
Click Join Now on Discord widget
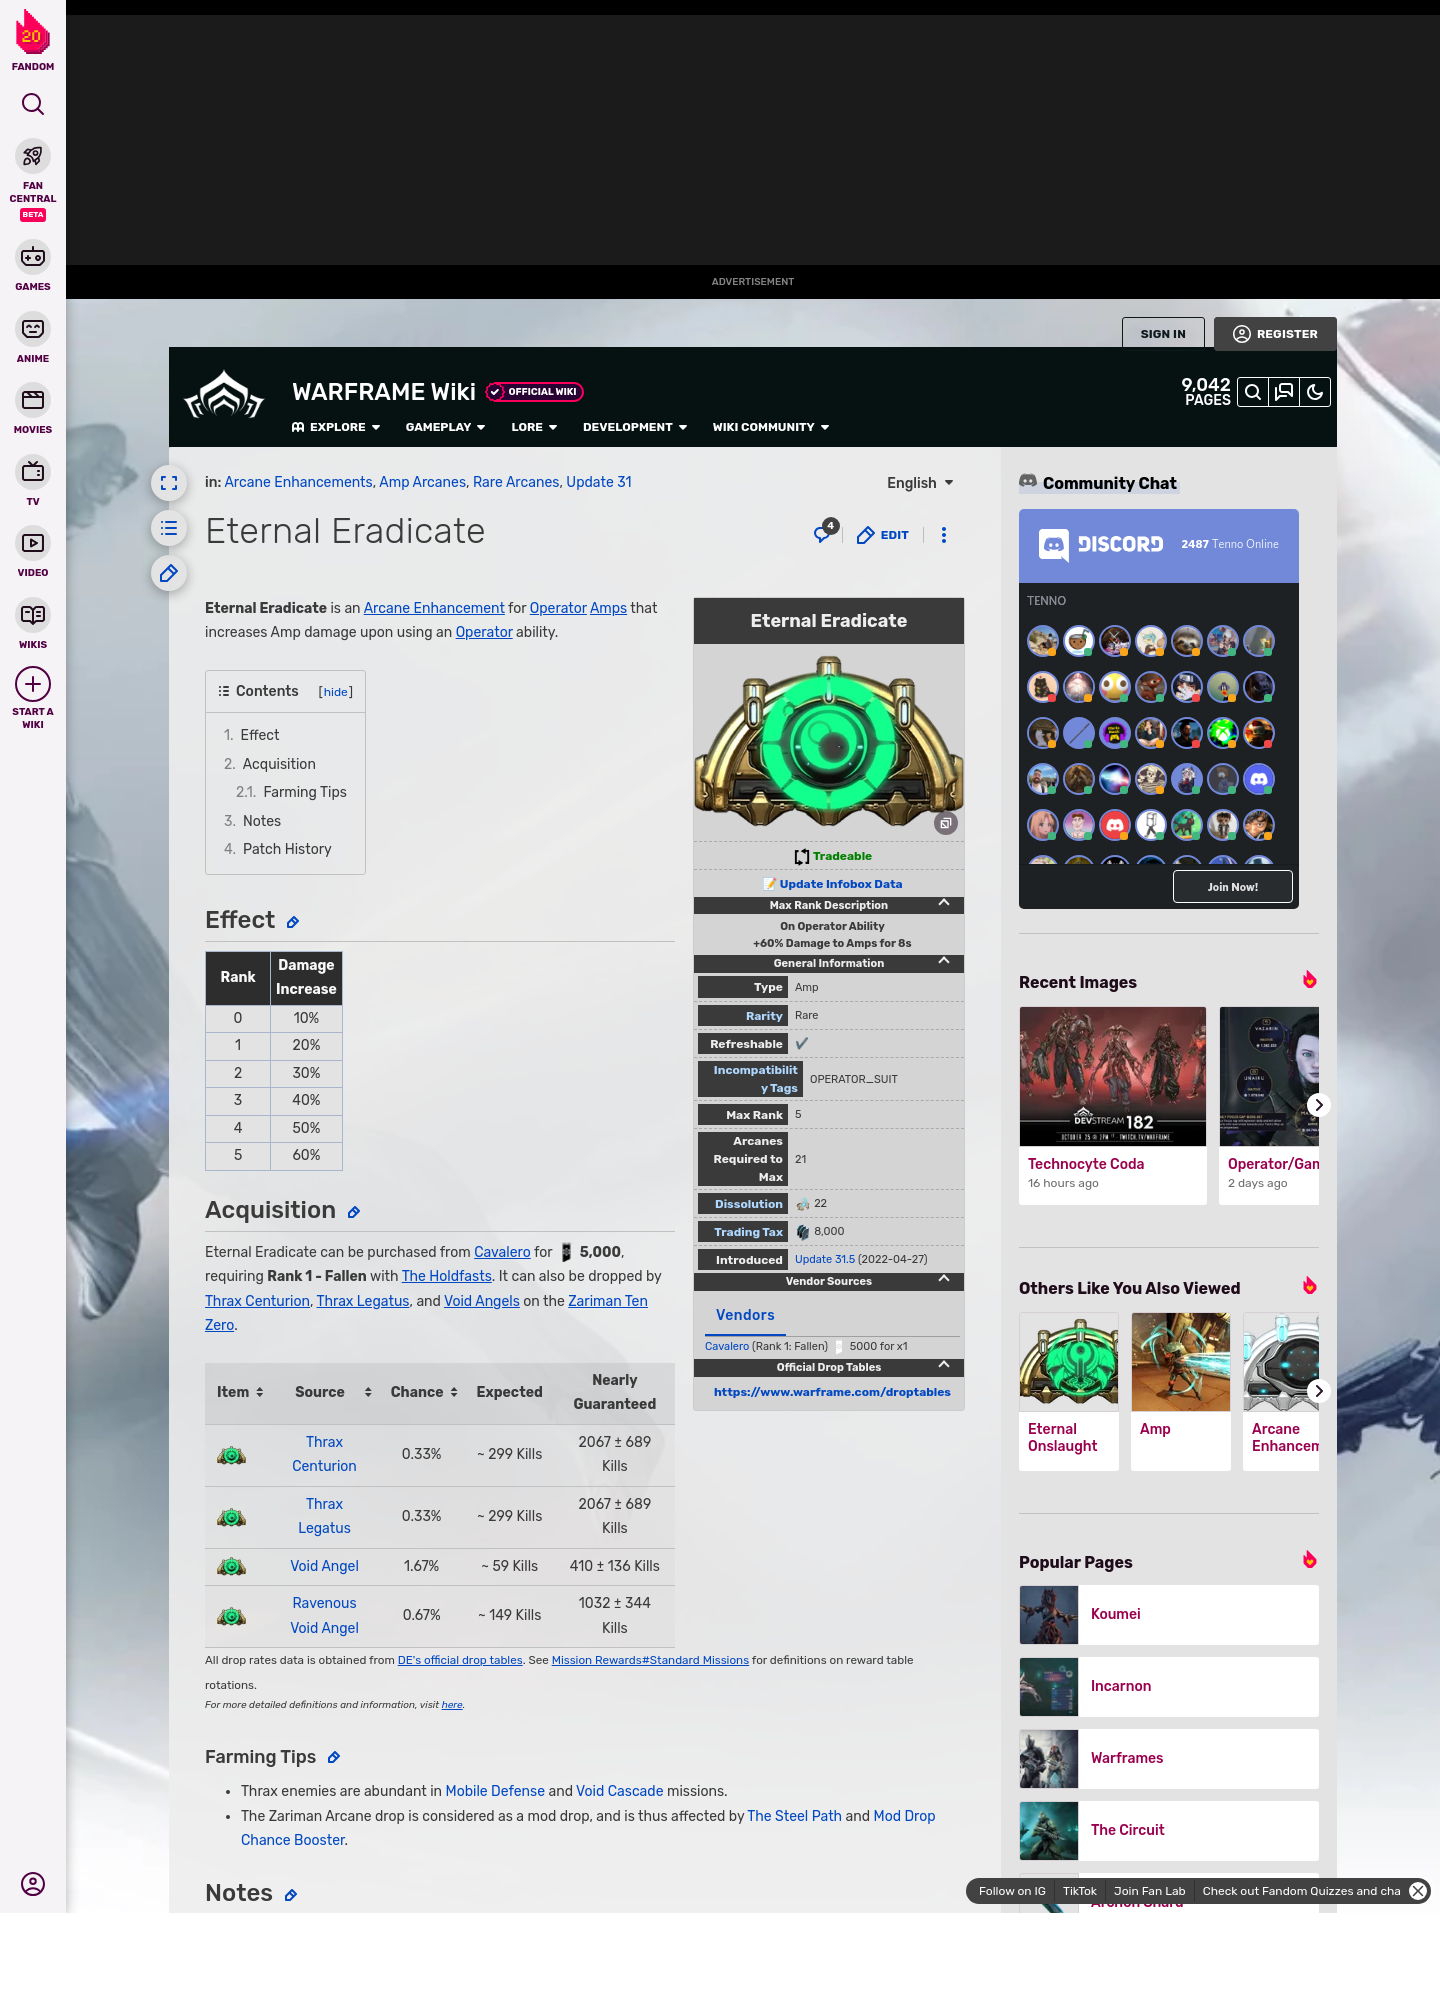(1233, 887)
